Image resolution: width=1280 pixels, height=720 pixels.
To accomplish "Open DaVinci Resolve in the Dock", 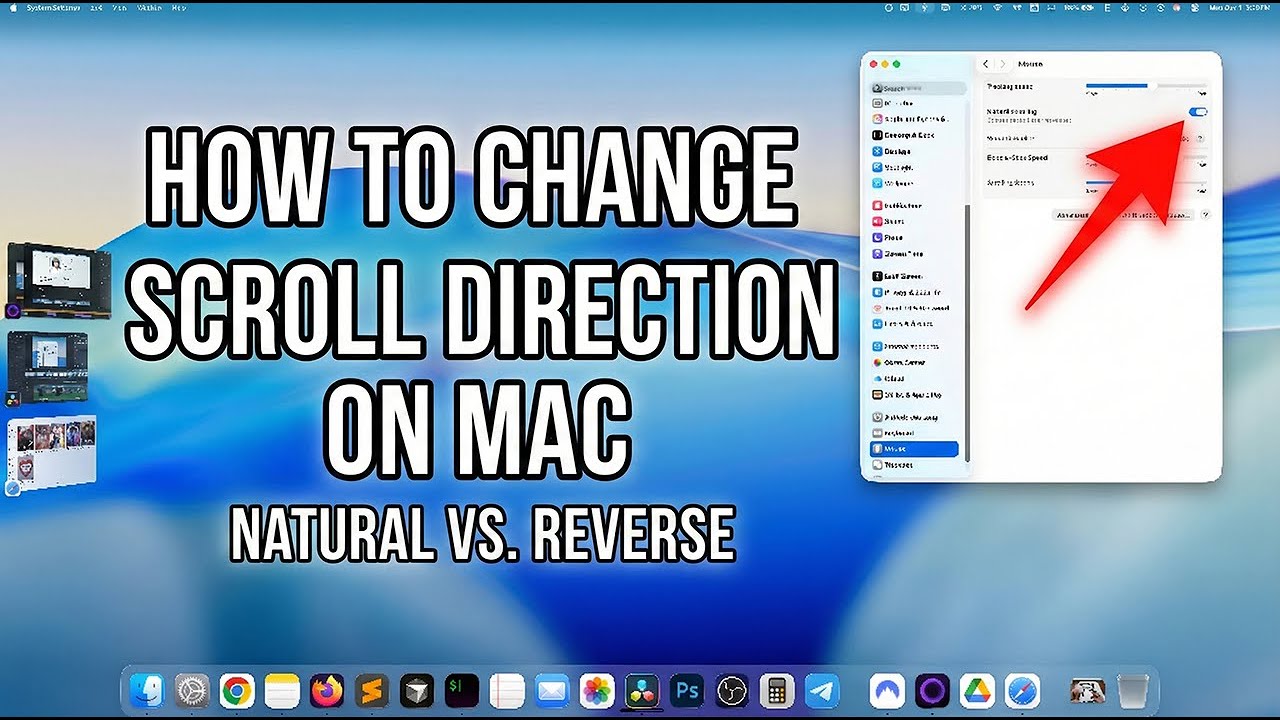I will pyautogui.click(x=642, y=690).
